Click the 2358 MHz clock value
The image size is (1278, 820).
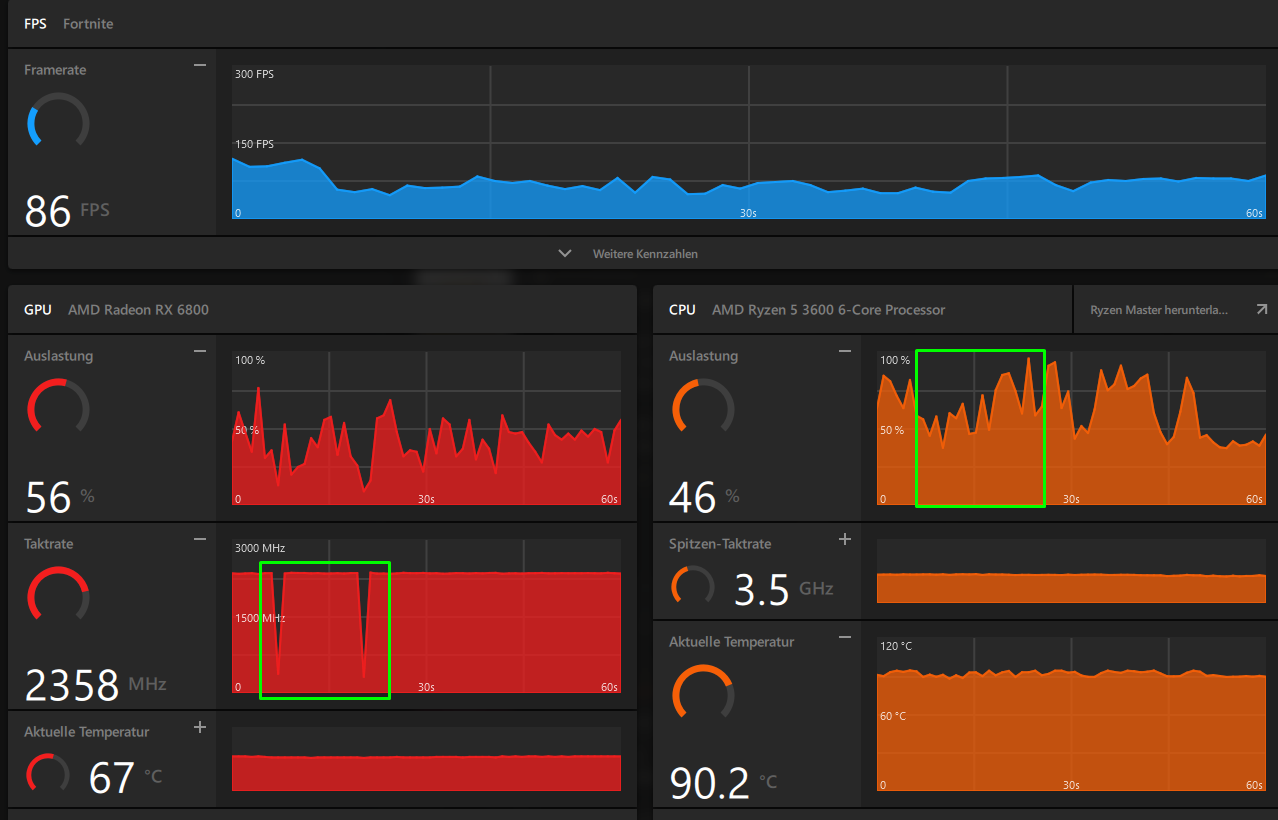point(95,685)
